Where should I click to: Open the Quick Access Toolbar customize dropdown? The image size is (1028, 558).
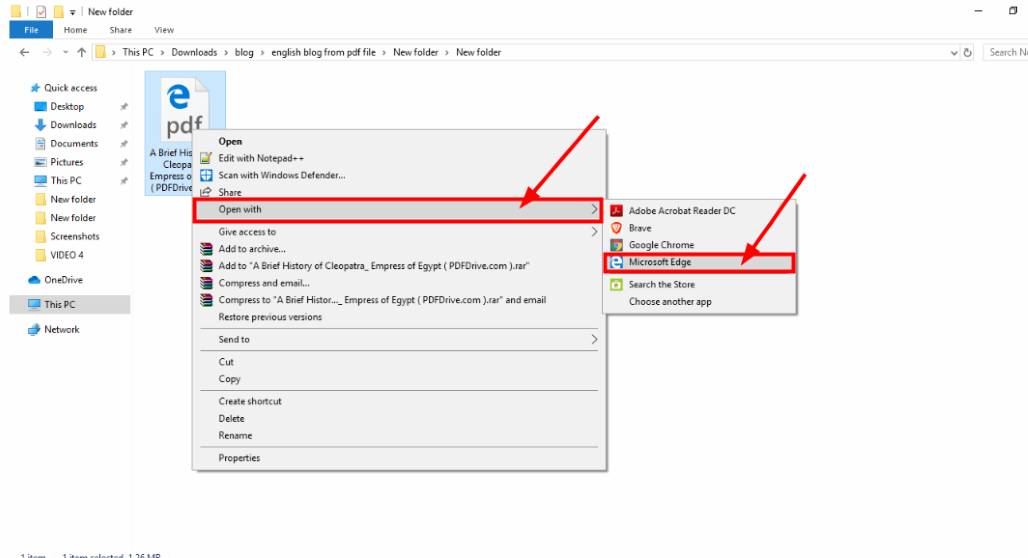click(x=72, y=12)
